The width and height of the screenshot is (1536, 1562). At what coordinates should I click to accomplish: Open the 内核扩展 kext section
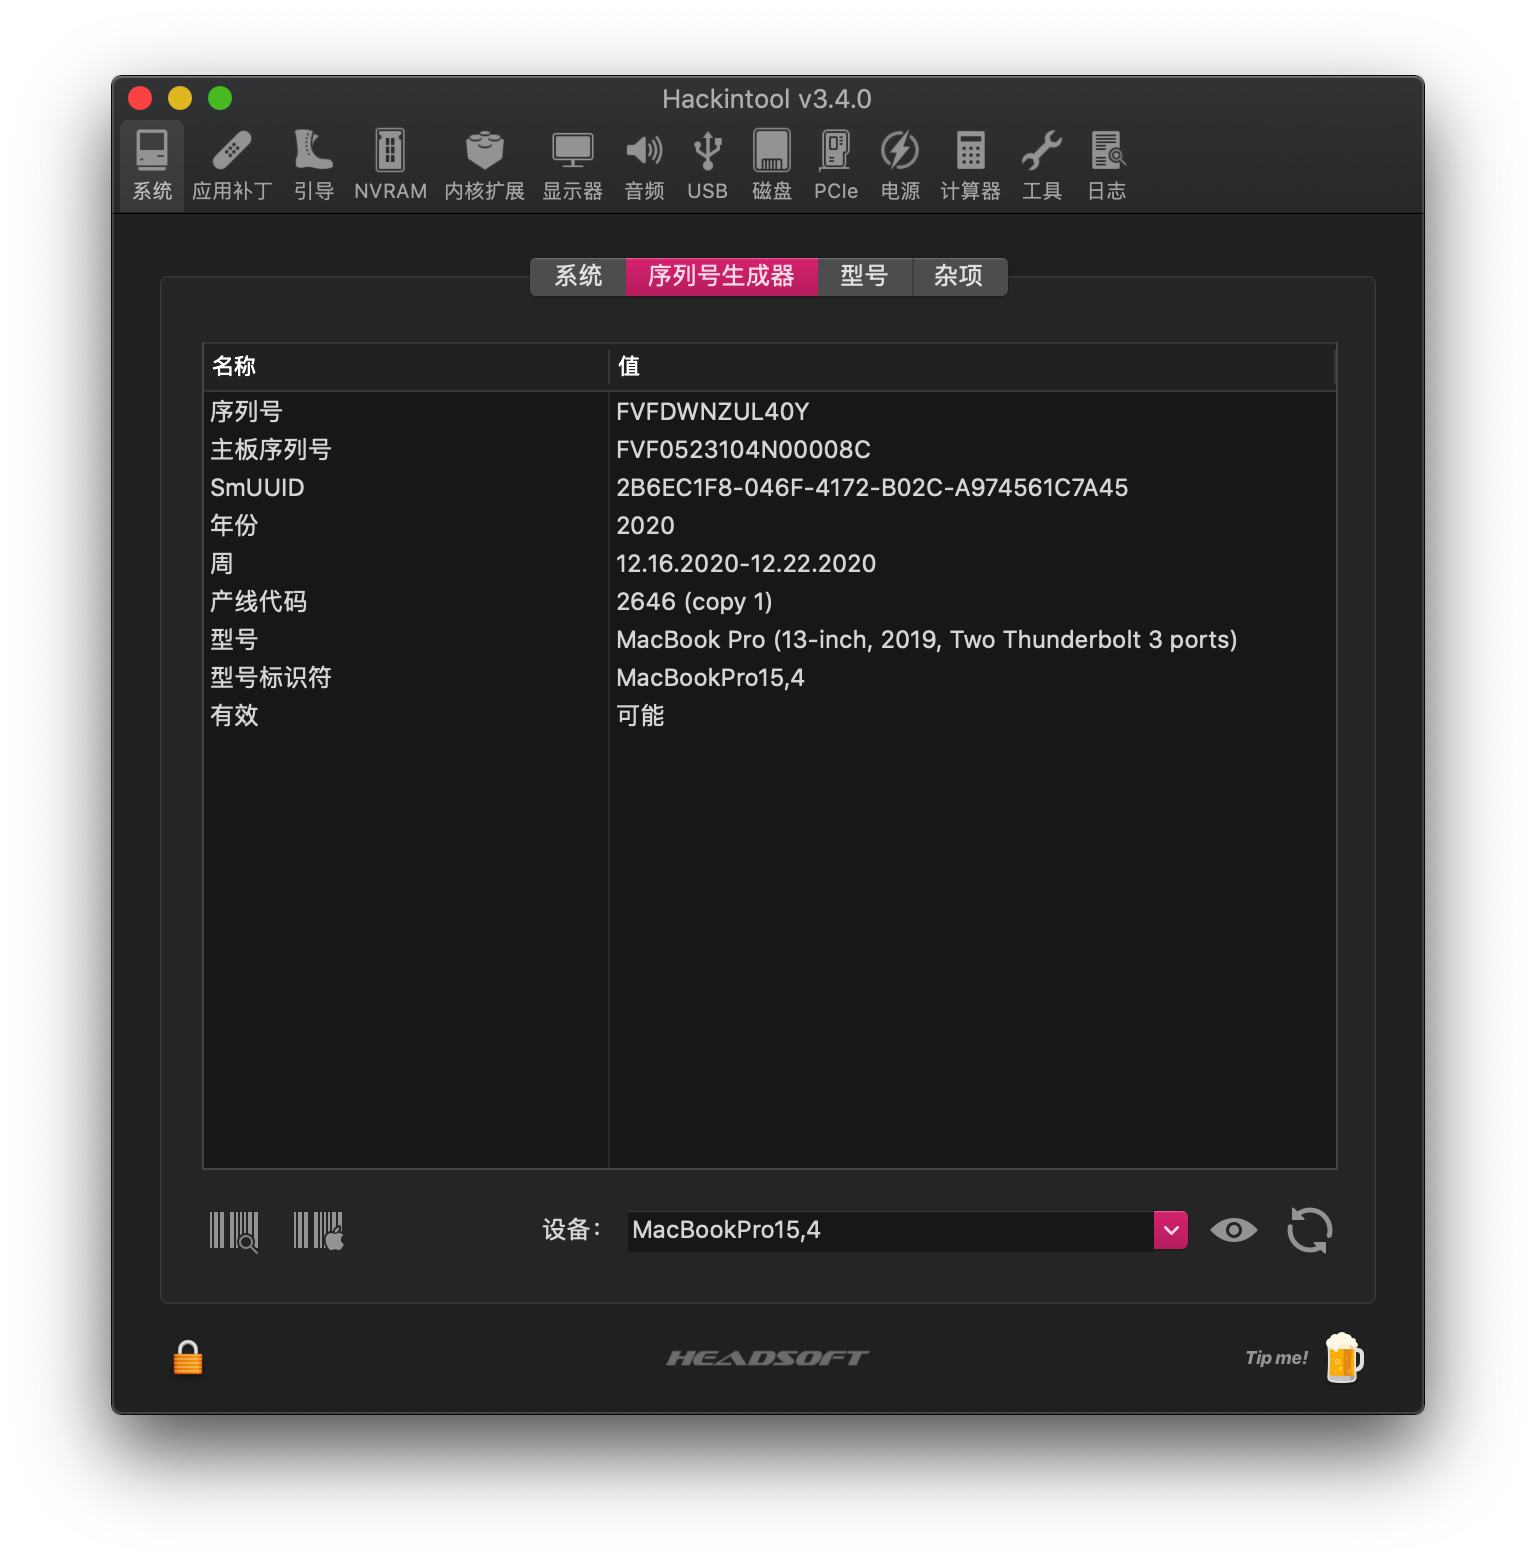[485, 166]
